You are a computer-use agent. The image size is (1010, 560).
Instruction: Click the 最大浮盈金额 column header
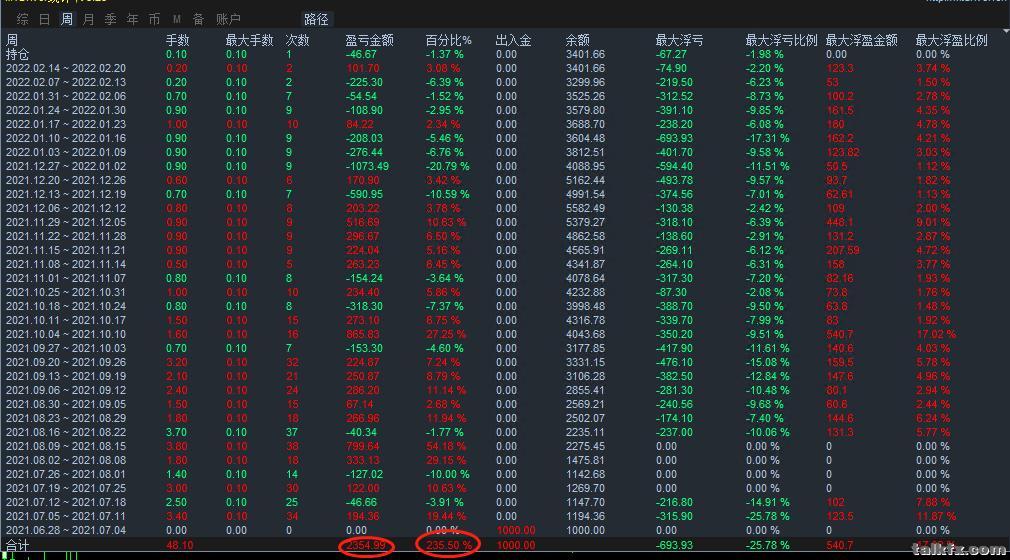tap(861, 40)
